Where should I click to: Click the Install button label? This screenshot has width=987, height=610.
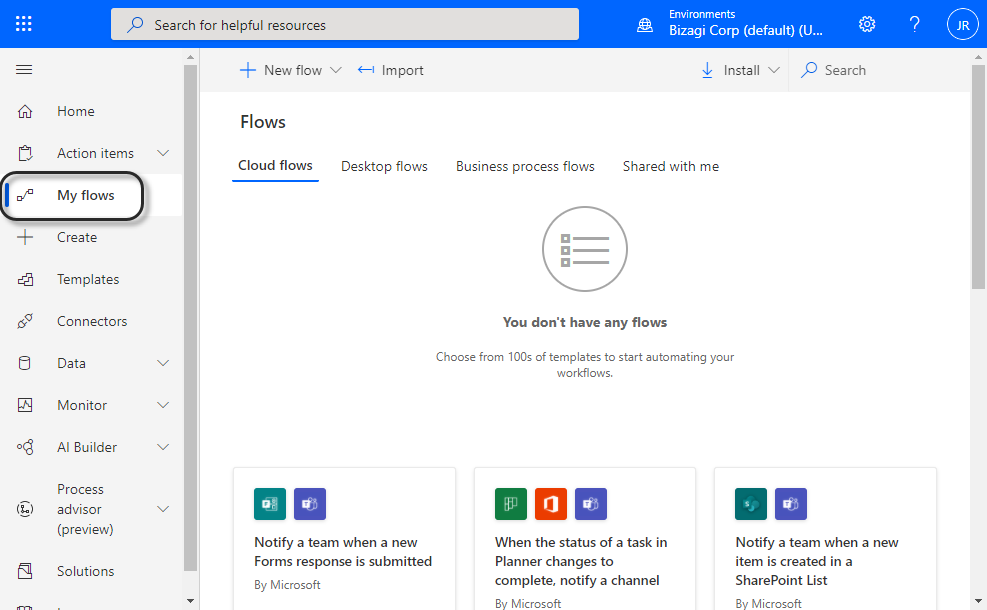742,71
